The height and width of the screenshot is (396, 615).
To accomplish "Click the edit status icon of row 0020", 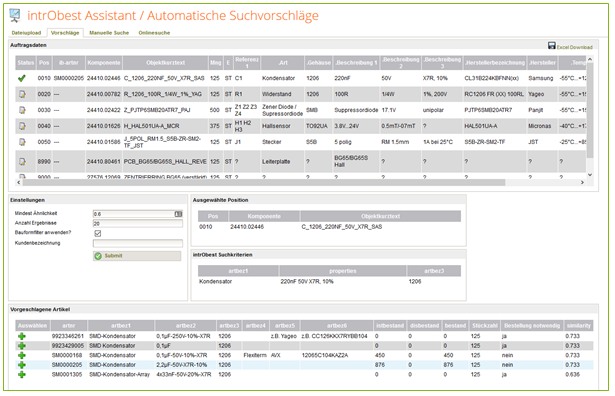I will [x=22, y=94].
